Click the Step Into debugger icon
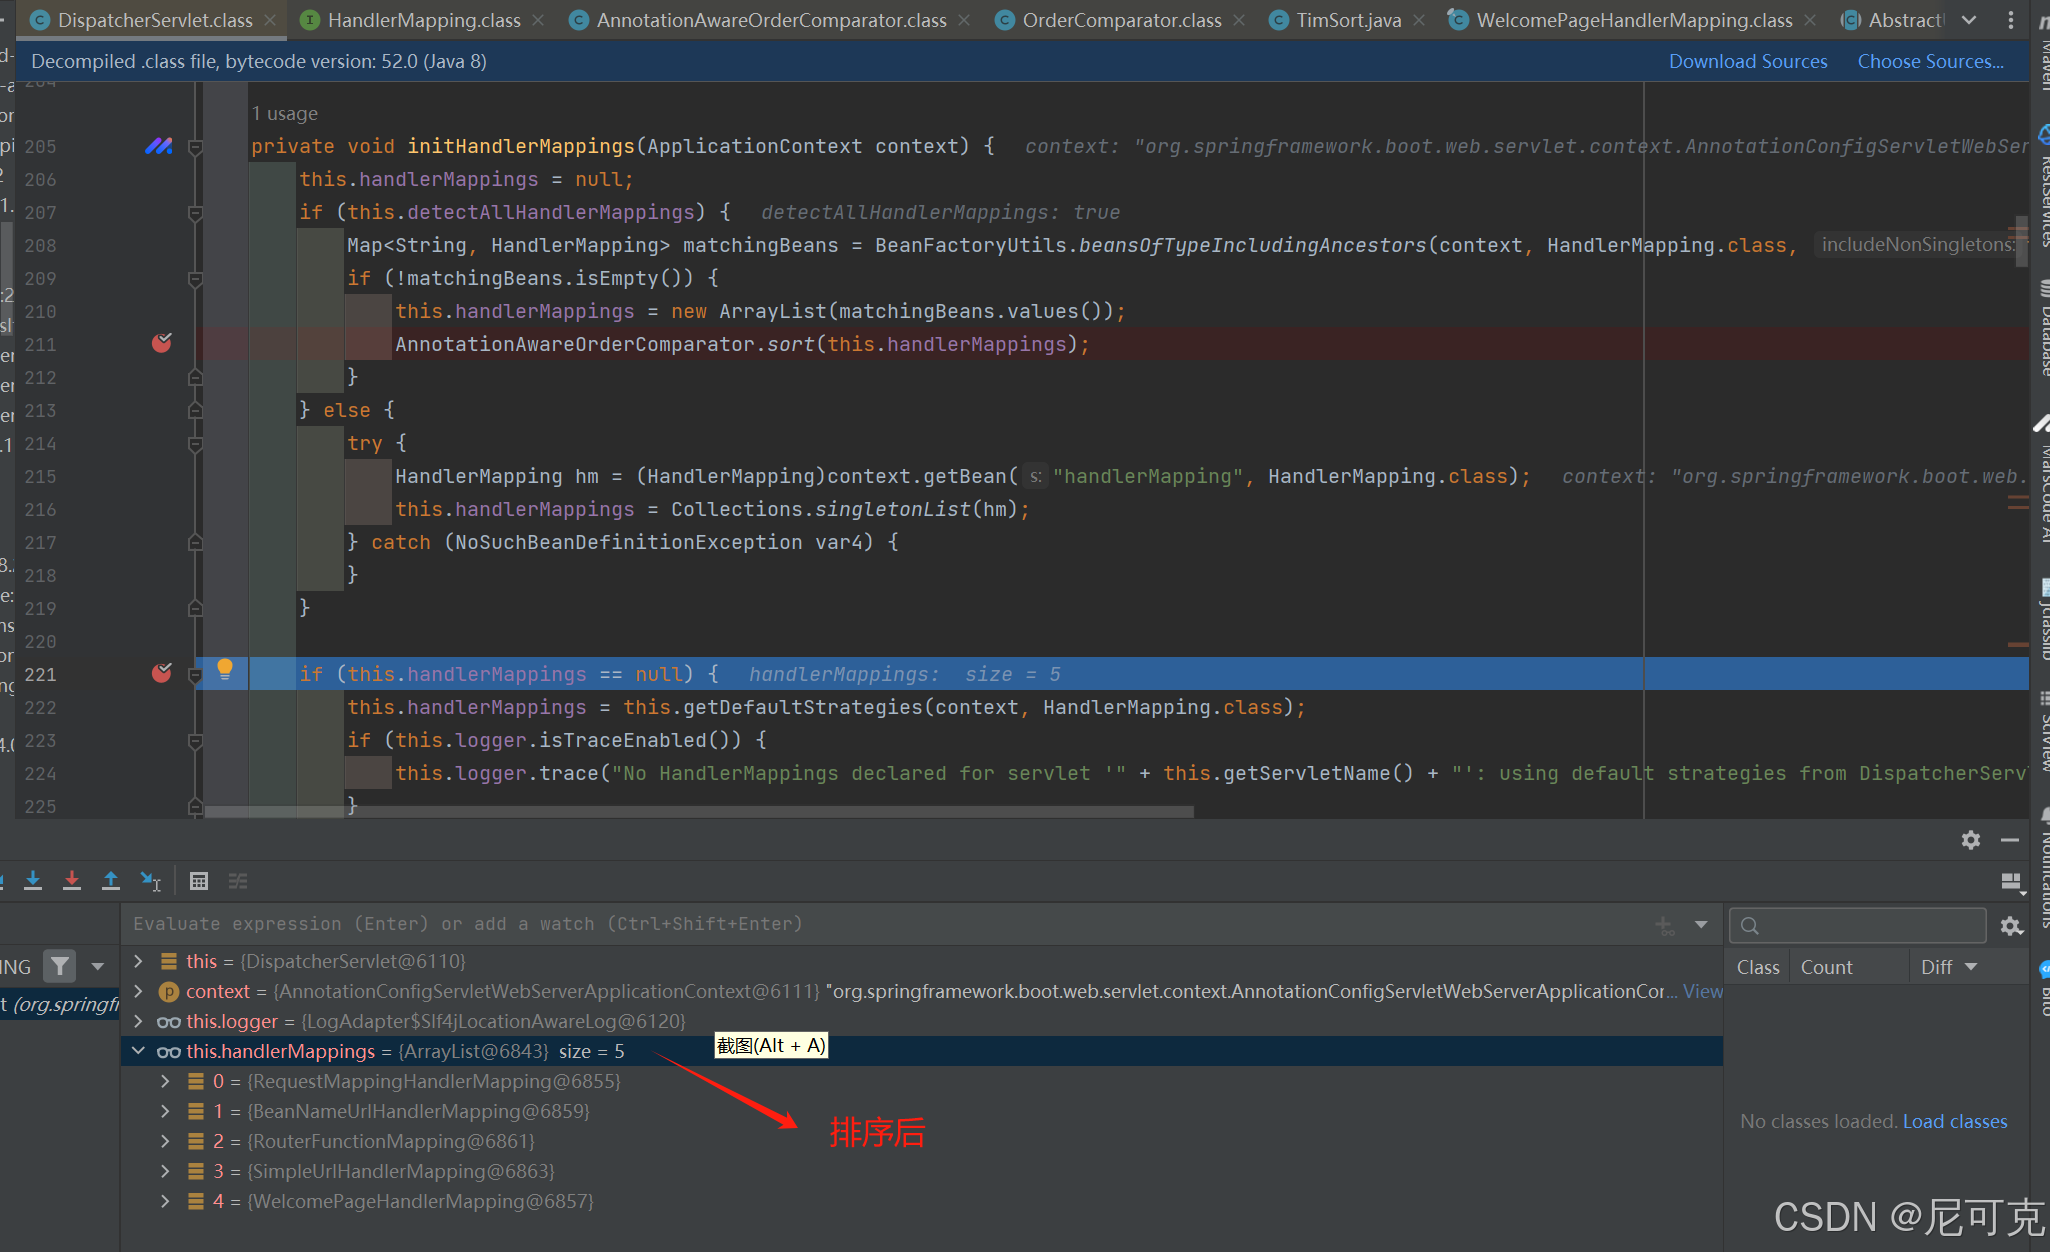Viewport: 2050px width, 1252px height. pos(33,880)
